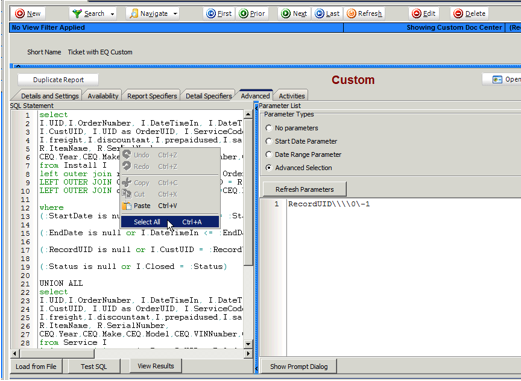Click the 'from Install I' SQL line

click(x=73, y=165)
